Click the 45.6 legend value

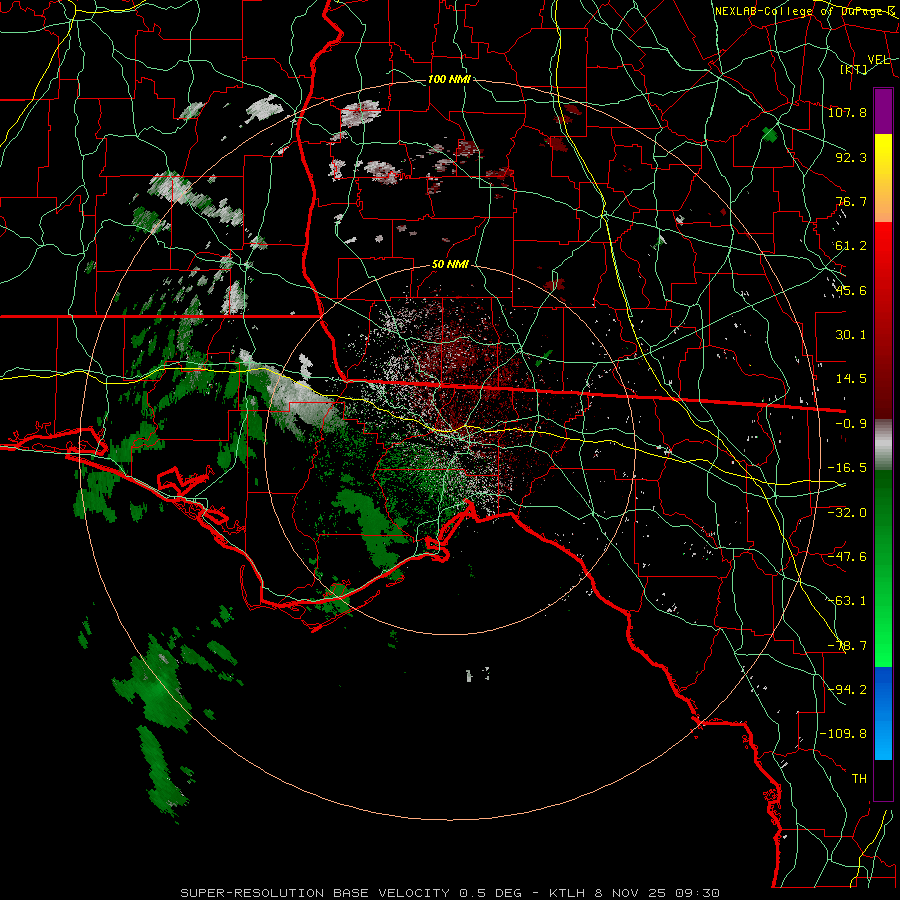click(x=851, y=290)
